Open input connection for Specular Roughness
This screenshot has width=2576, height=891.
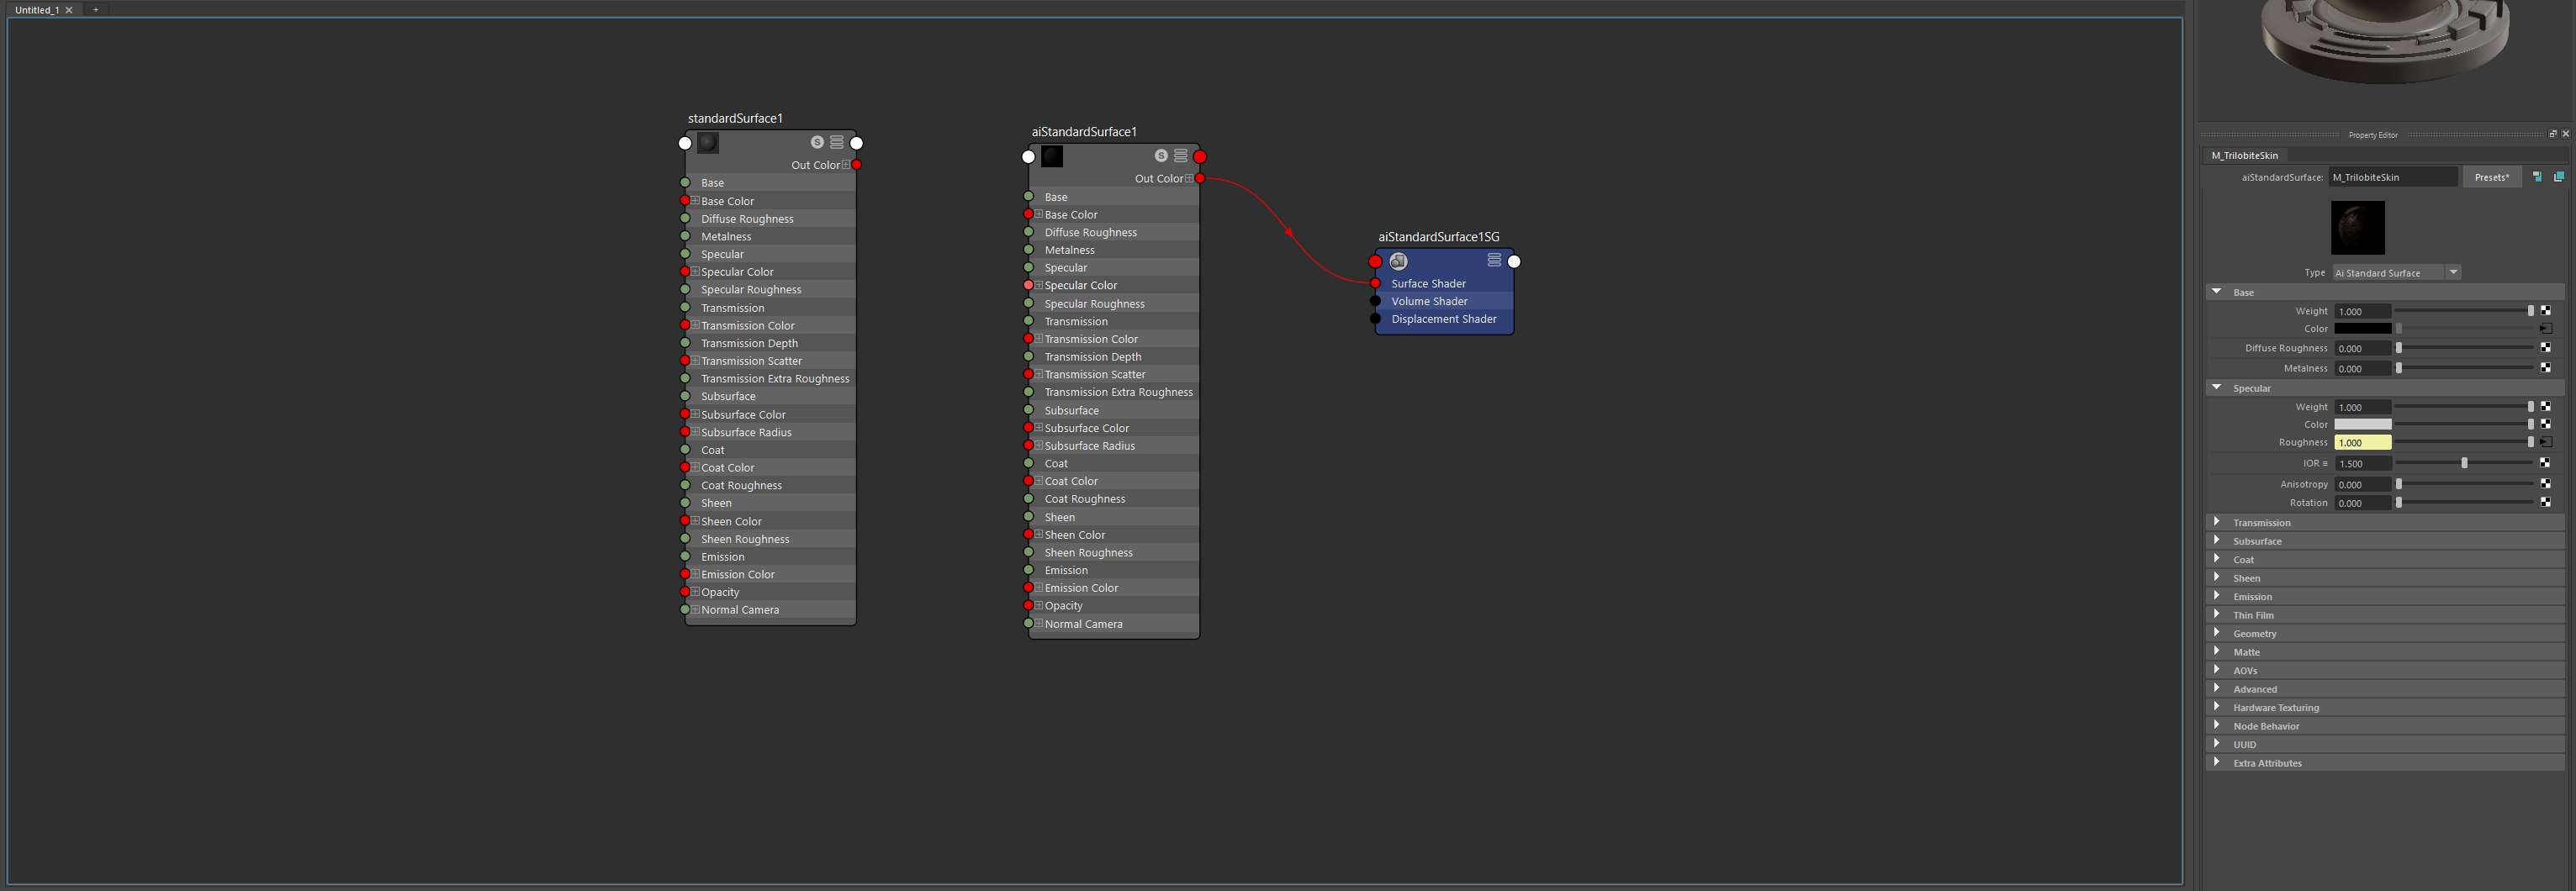pyautogui.click(x=2545, y=442)
